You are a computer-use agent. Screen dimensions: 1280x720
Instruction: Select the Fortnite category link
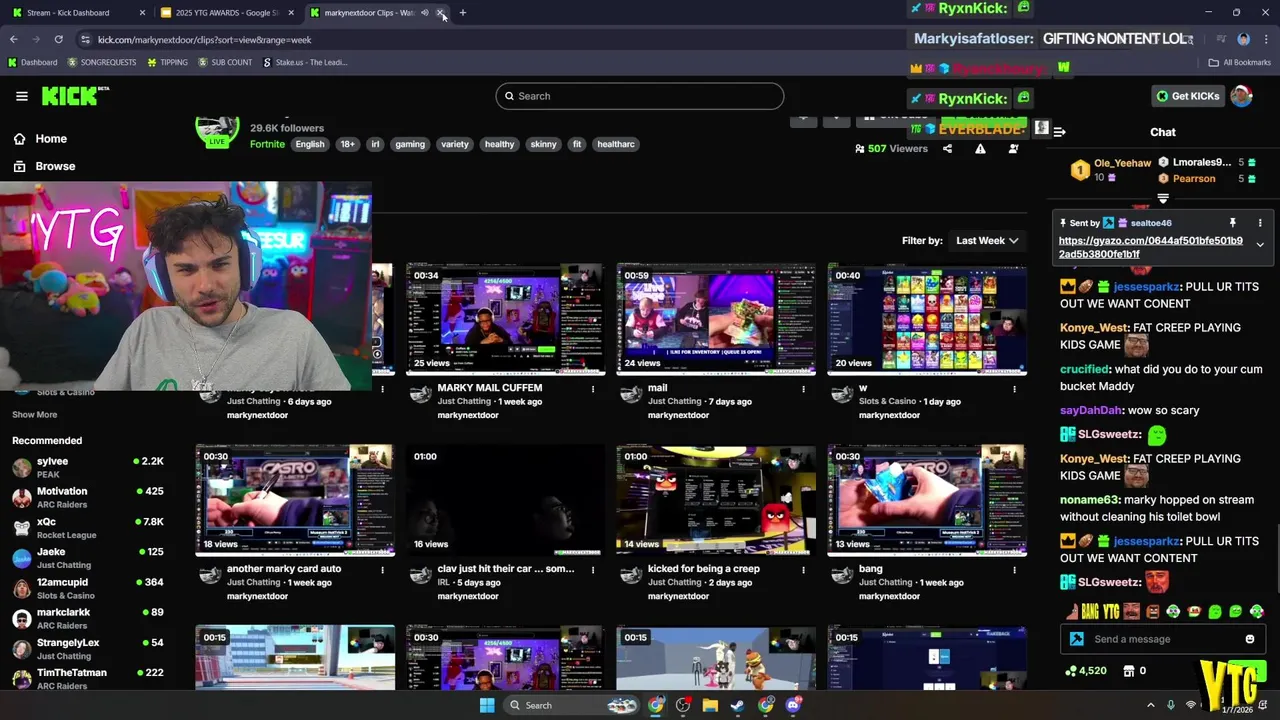pyautogui.click(x=267, y=144)
